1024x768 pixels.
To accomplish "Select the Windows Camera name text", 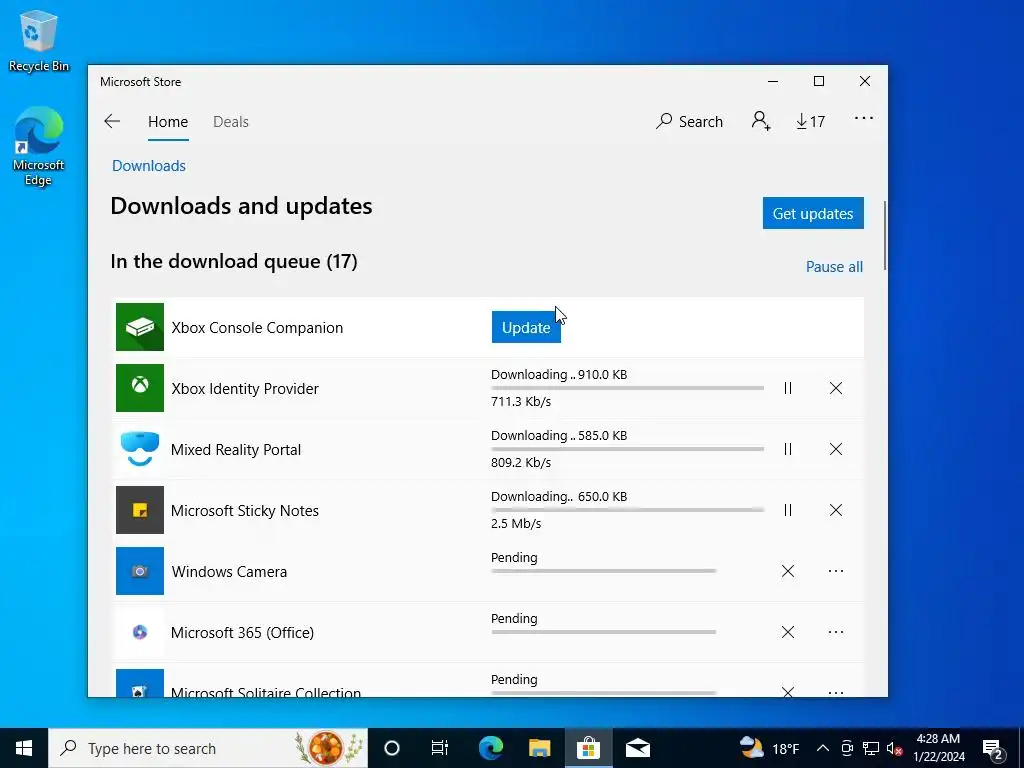I will (x=229, y=571).
